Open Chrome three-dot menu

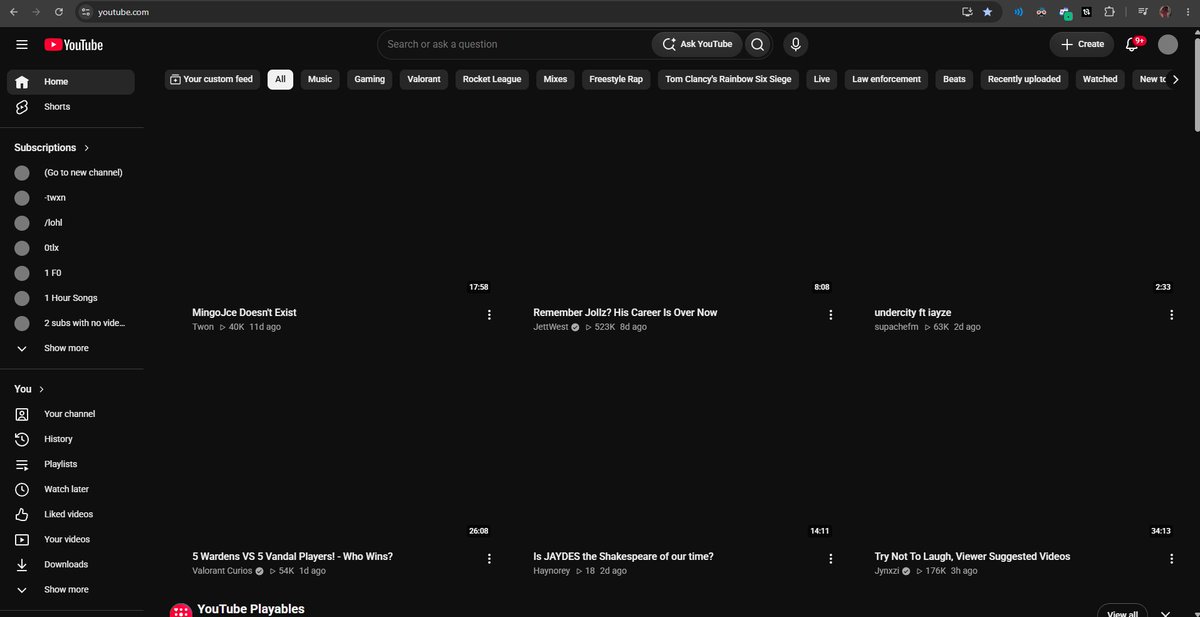point(1188,12)
